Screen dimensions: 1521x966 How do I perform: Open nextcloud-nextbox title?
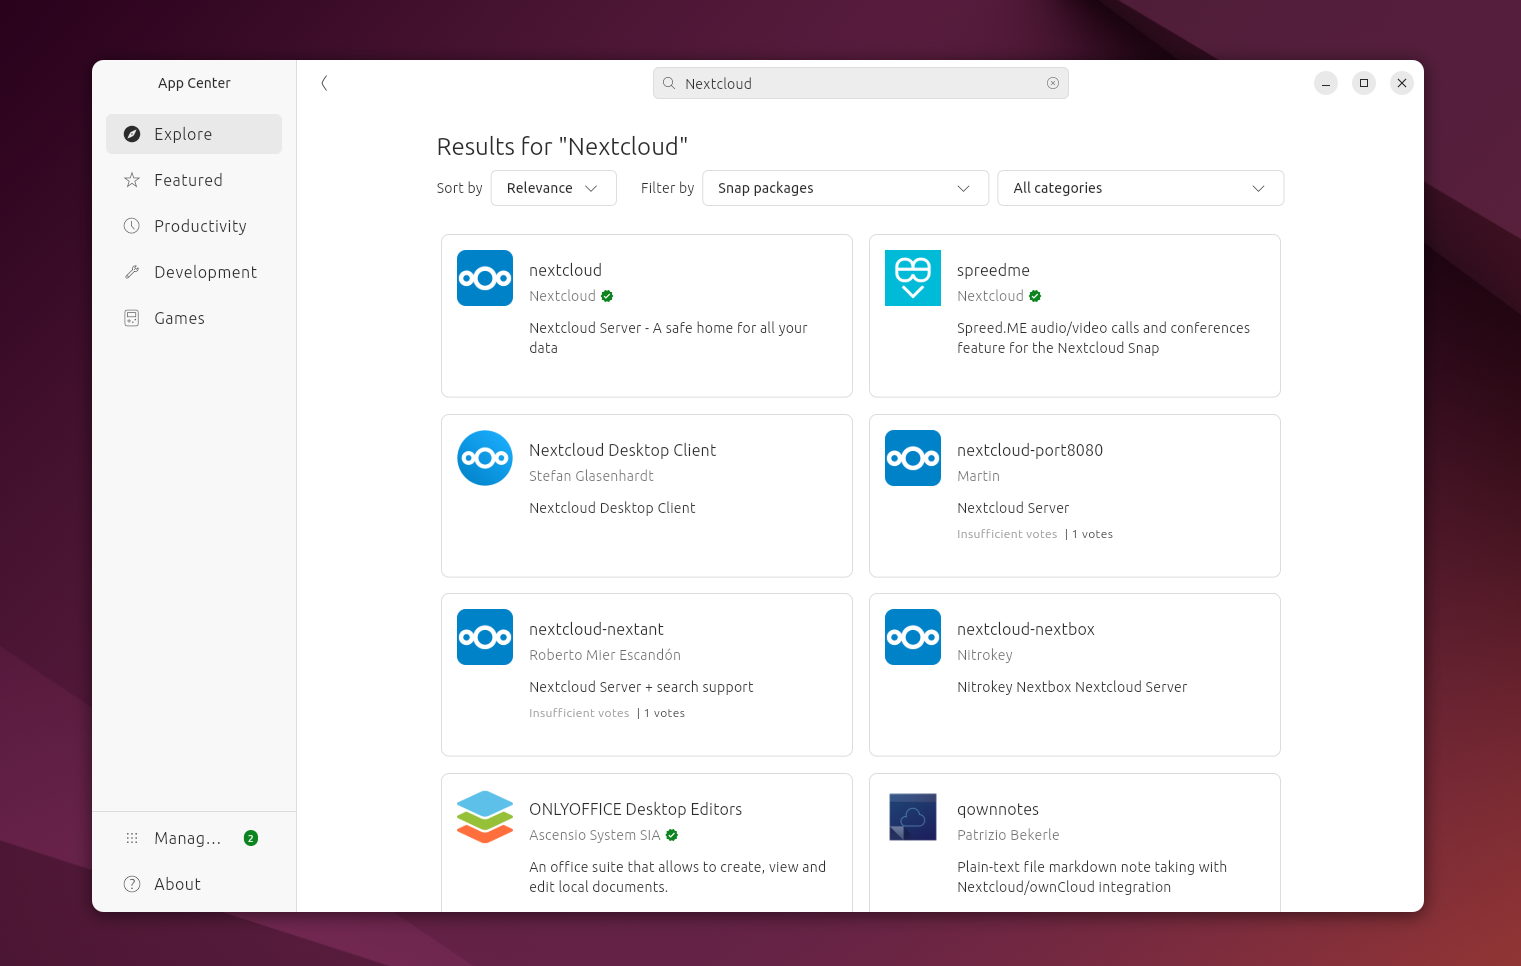1026,629
